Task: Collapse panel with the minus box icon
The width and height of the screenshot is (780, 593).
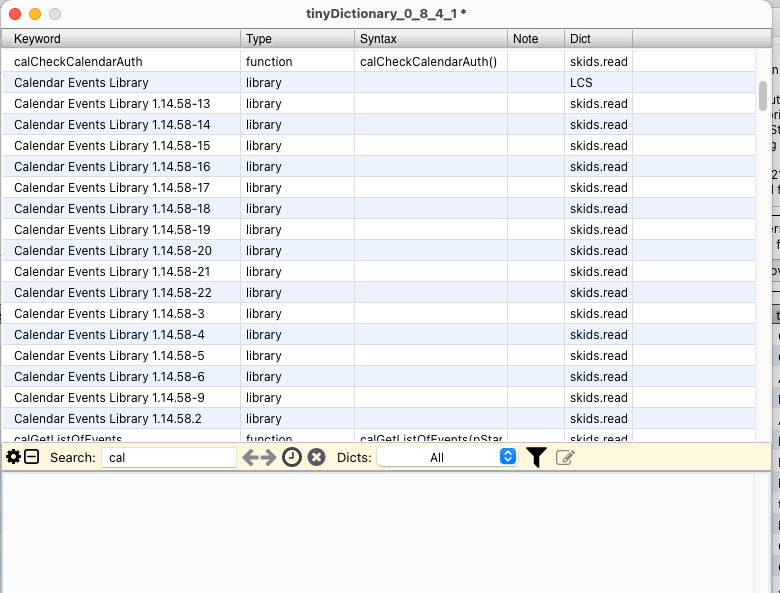Action: 32,457
